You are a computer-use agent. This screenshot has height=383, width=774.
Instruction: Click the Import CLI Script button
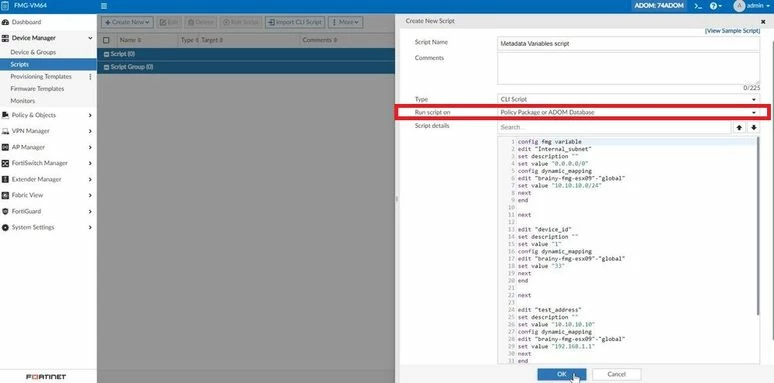tap(295, 22)
